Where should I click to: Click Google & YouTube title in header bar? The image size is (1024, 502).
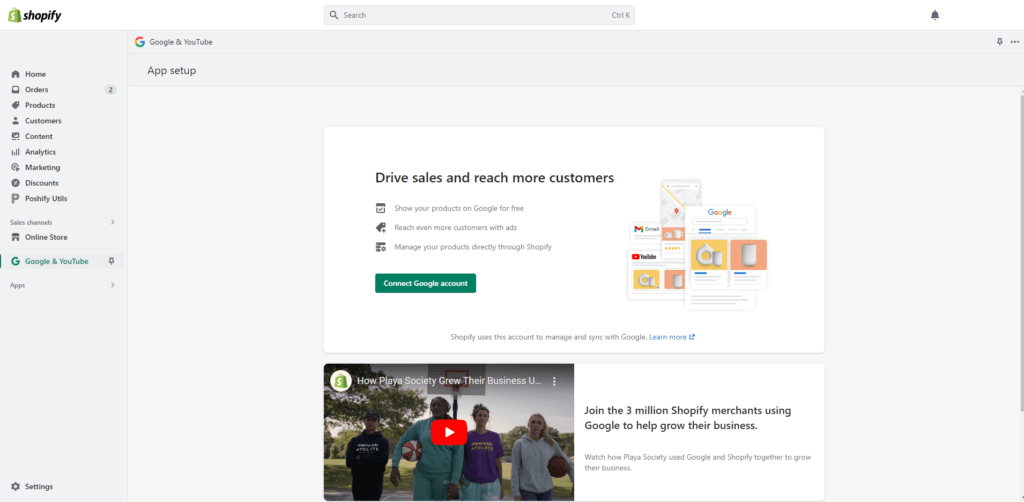[181, 42]
